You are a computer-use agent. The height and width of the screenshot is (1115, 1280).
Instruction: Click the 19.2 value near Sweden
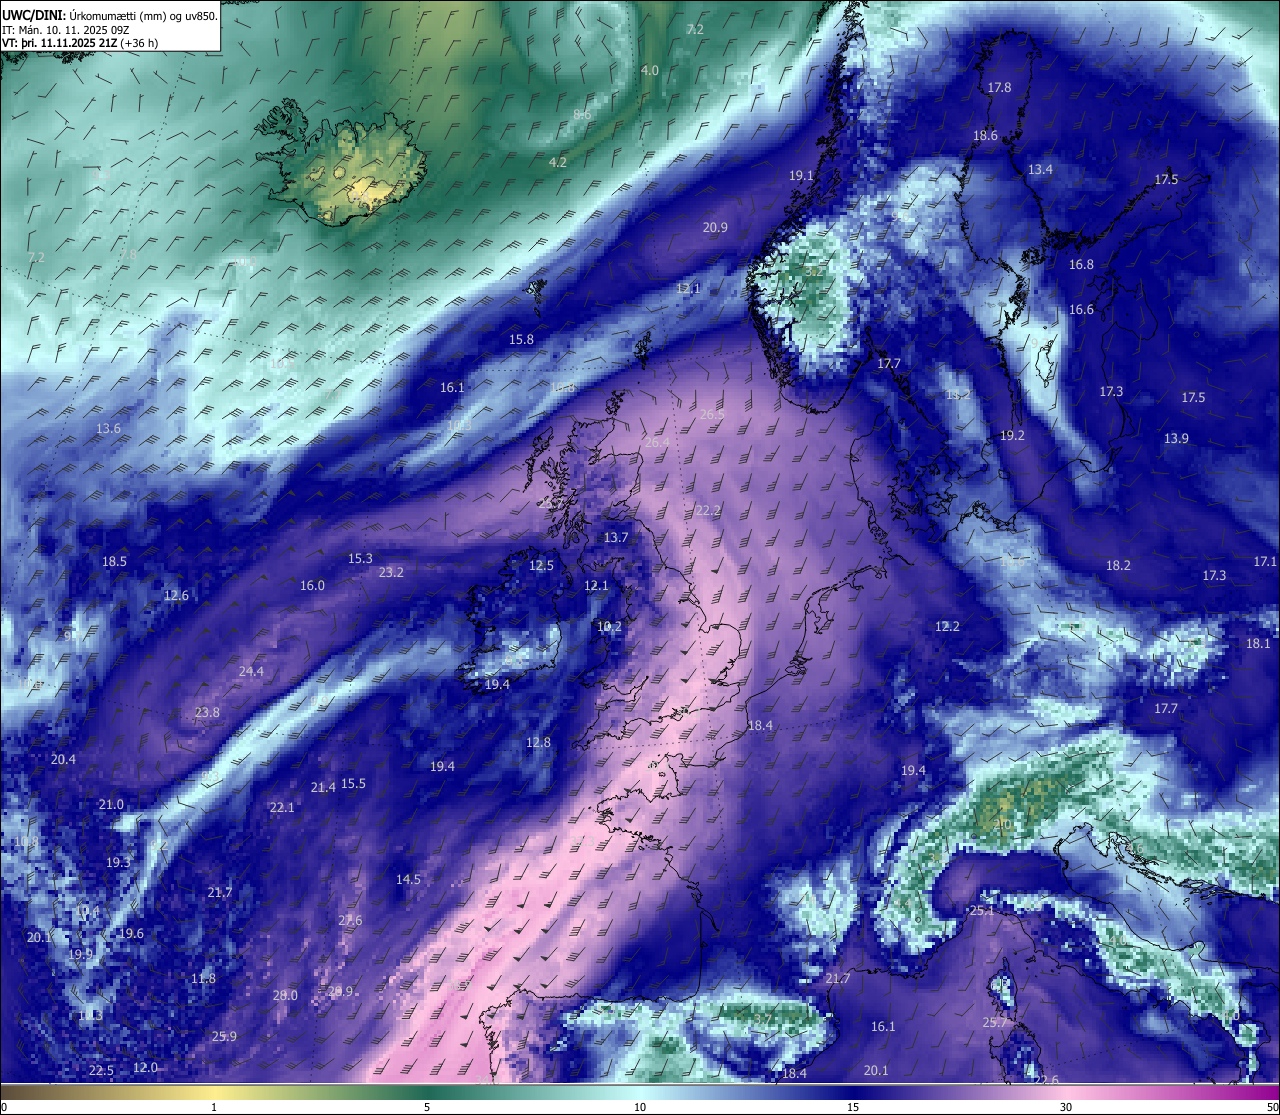[x=1012, y=436]
